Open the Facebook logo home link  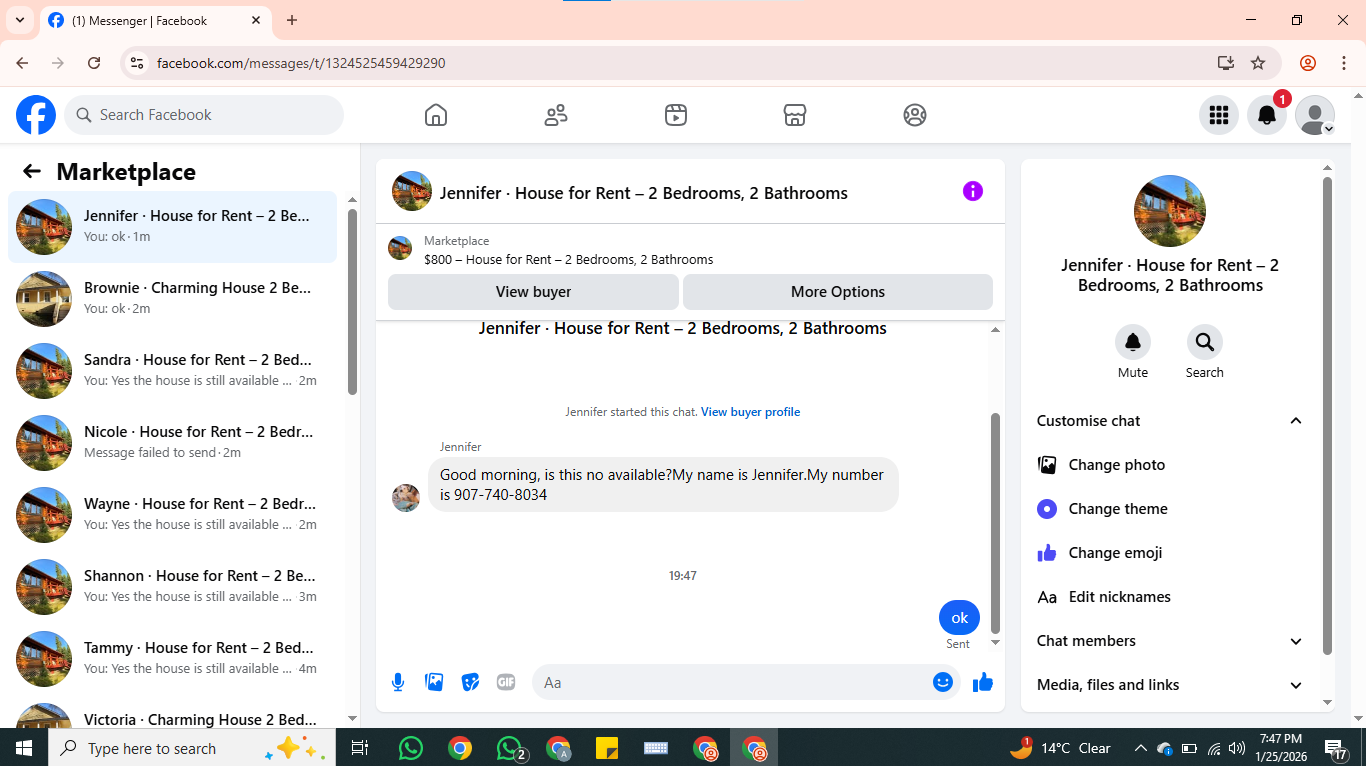pyautogui.click(x=36, y=115)
